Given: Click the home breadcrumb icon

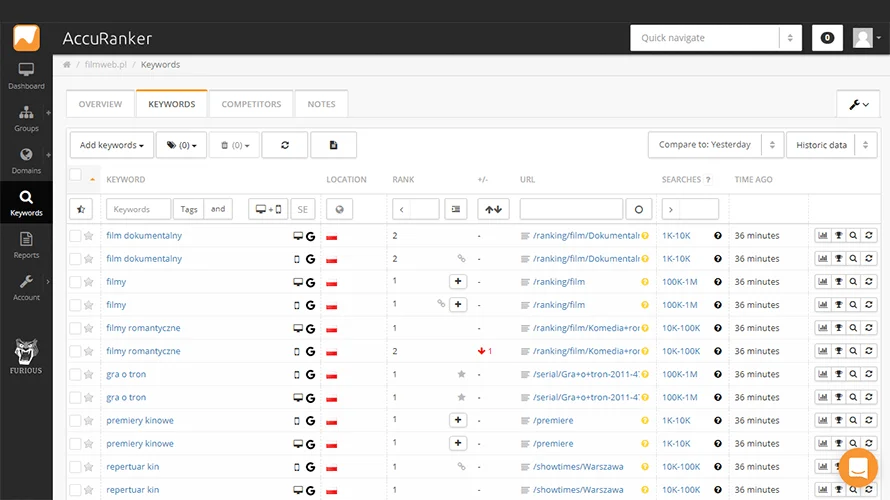Looking at the screenshot, I should coord(67,65).
